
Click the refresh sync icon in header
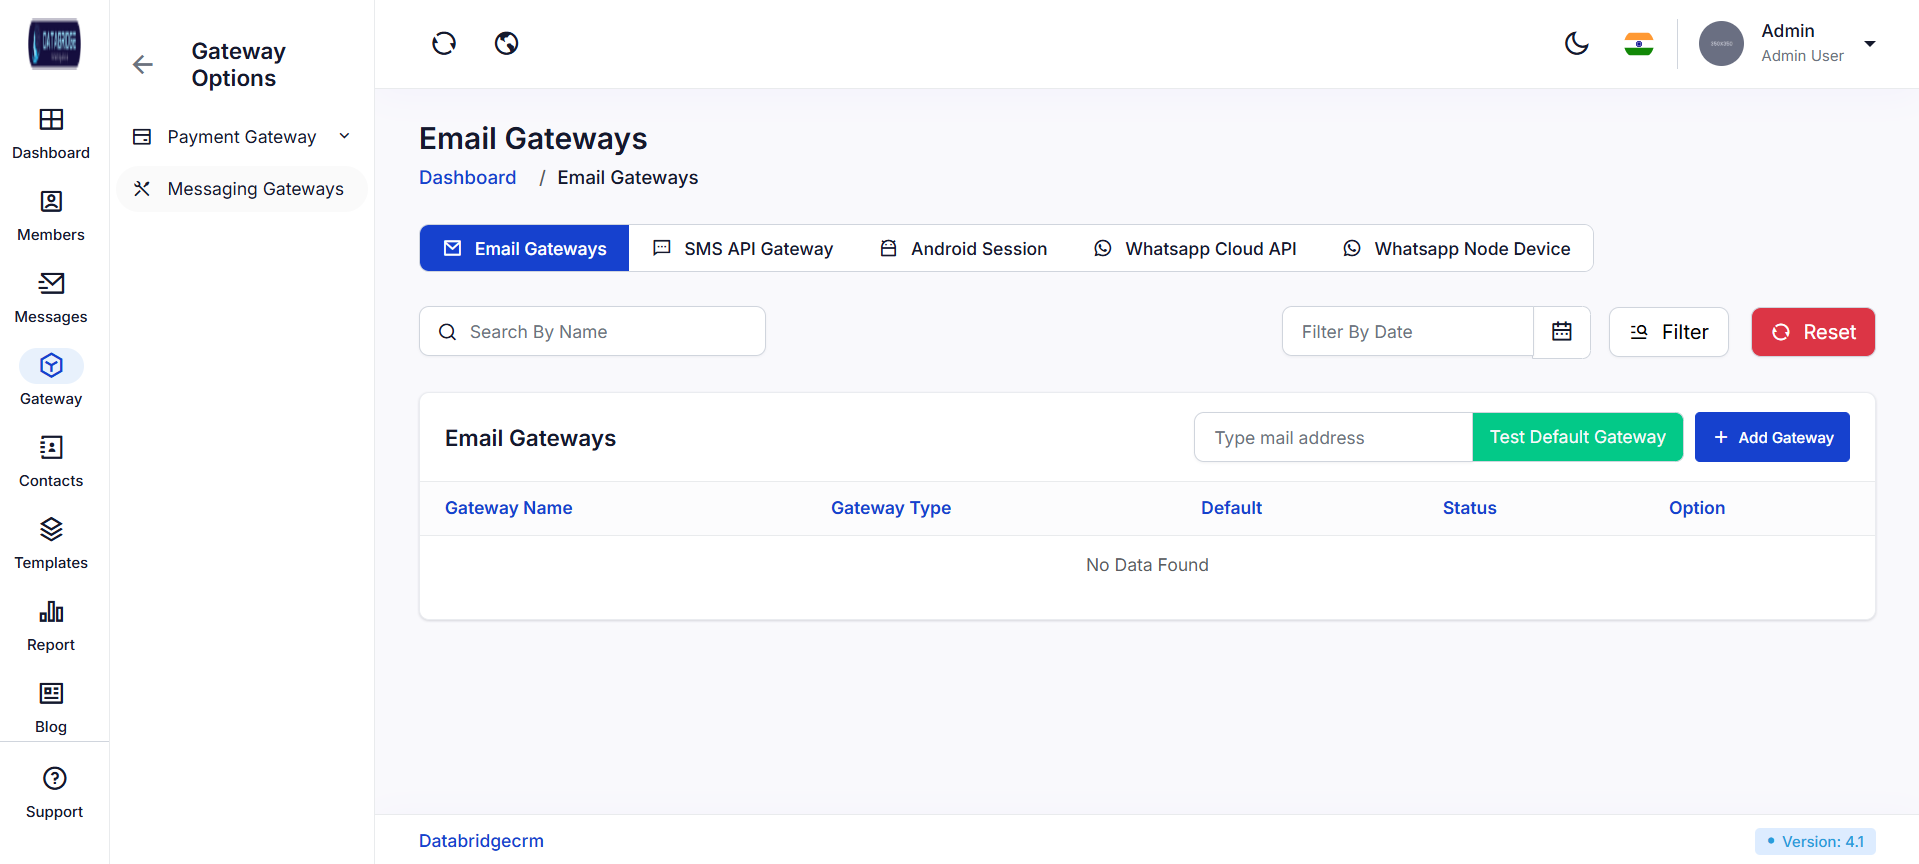tap(444, 43)
